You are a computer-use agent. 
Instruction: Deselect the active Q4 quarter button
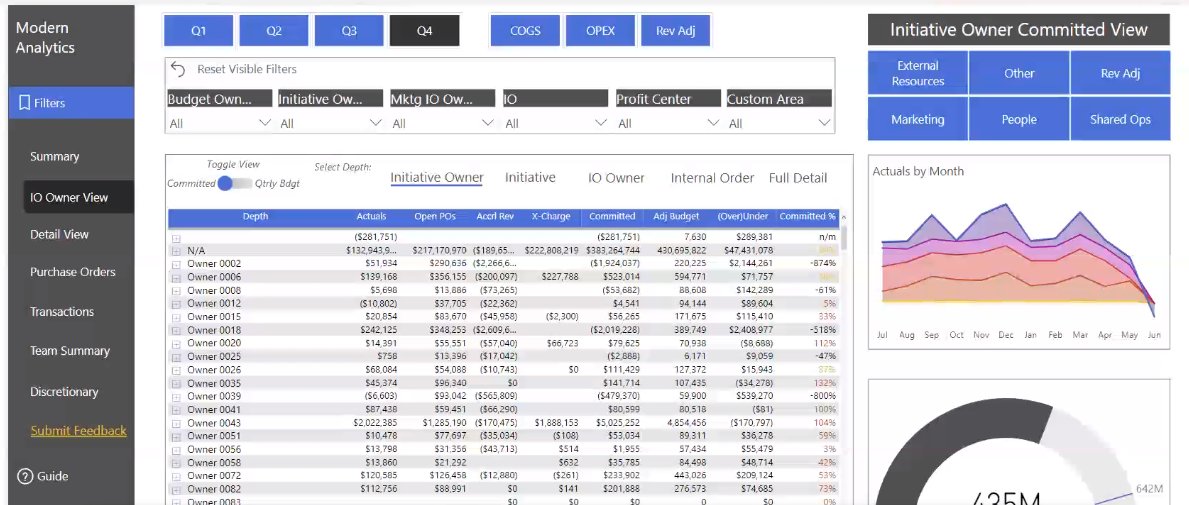point(424,31)
